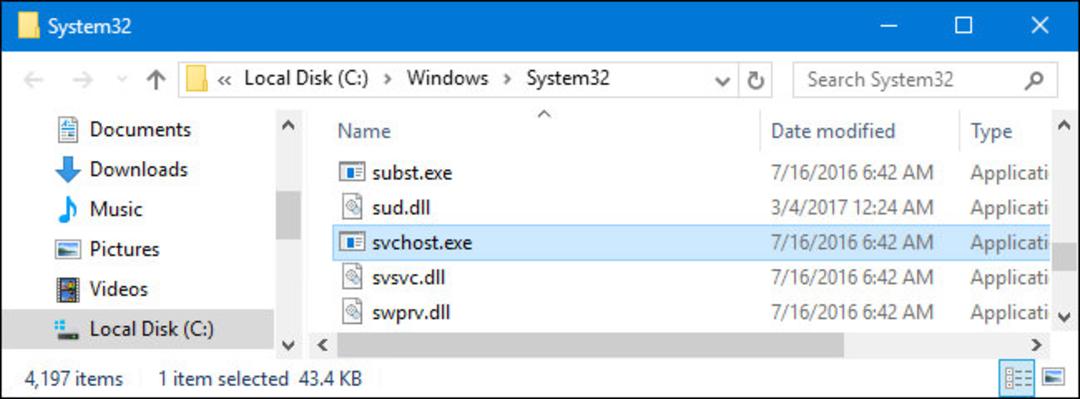Open Music in navigation pane

pos(115,209)
